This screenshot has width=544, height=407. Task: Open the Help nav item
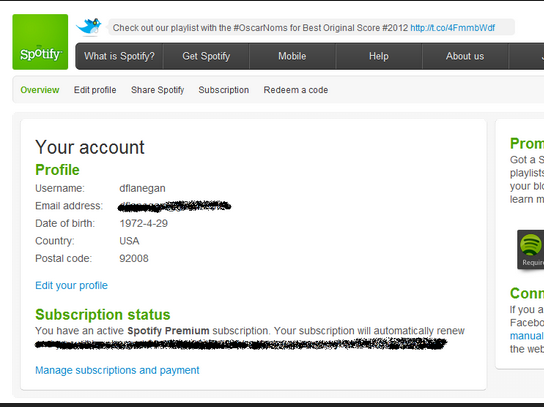point(379,56)
